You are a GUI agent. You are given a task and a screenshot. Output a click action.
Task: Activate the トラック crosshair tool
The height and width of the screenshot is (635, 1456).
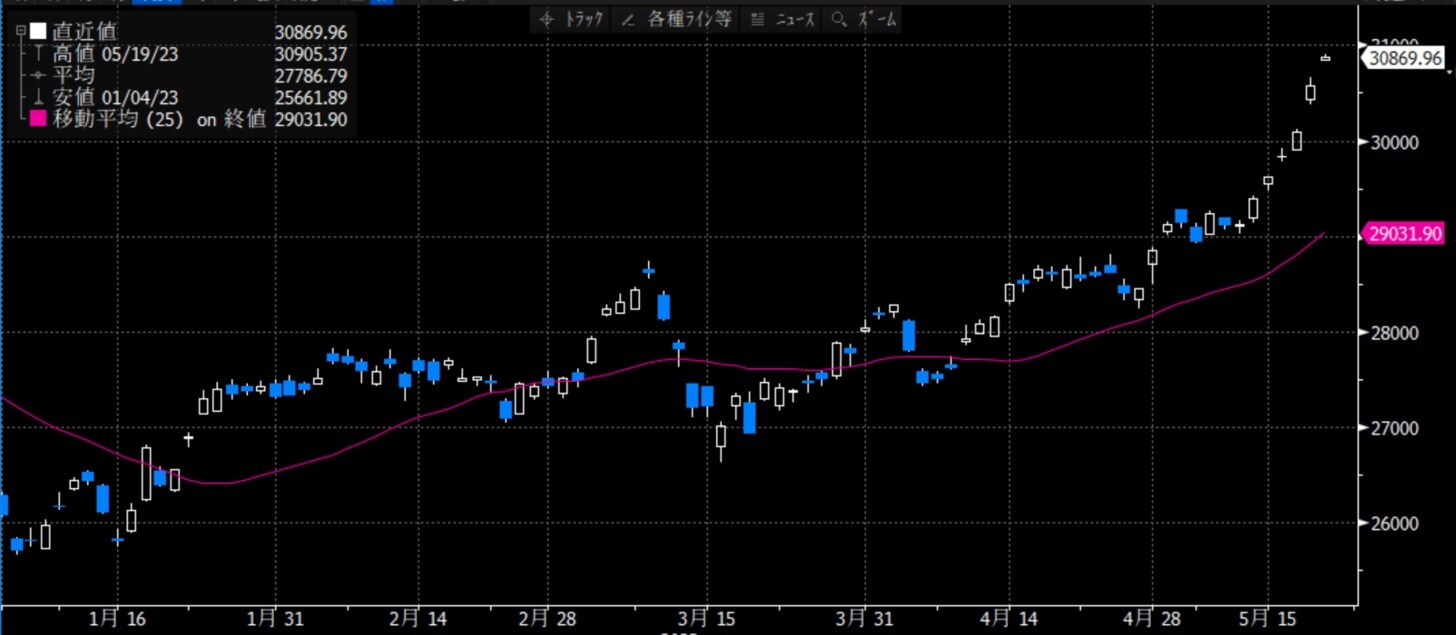coord(573,20)
